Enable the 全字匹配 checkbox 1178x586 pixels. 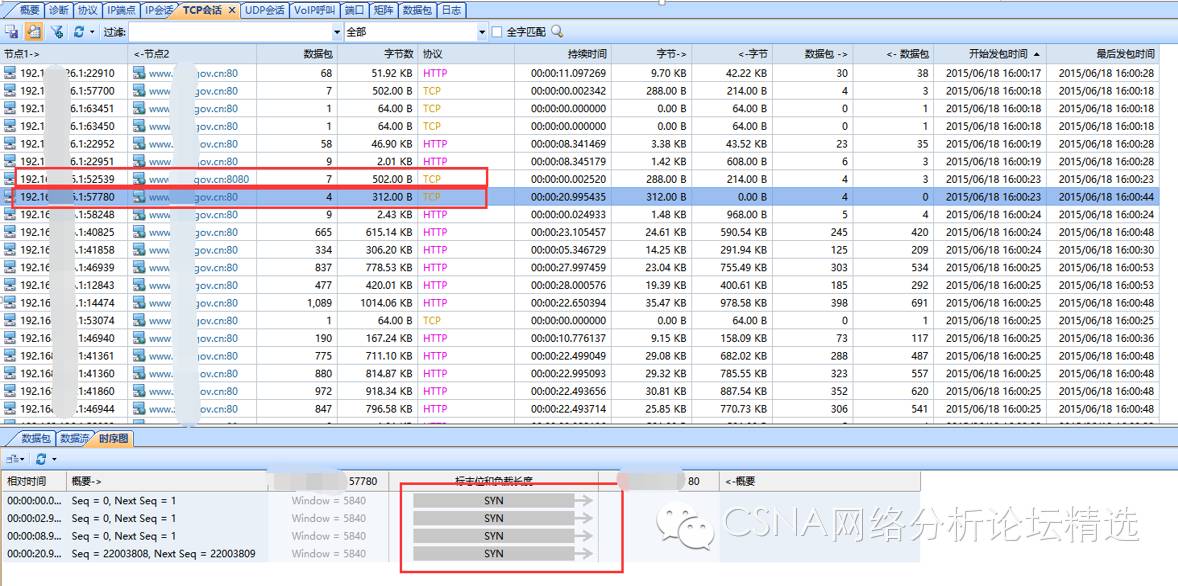497,32
